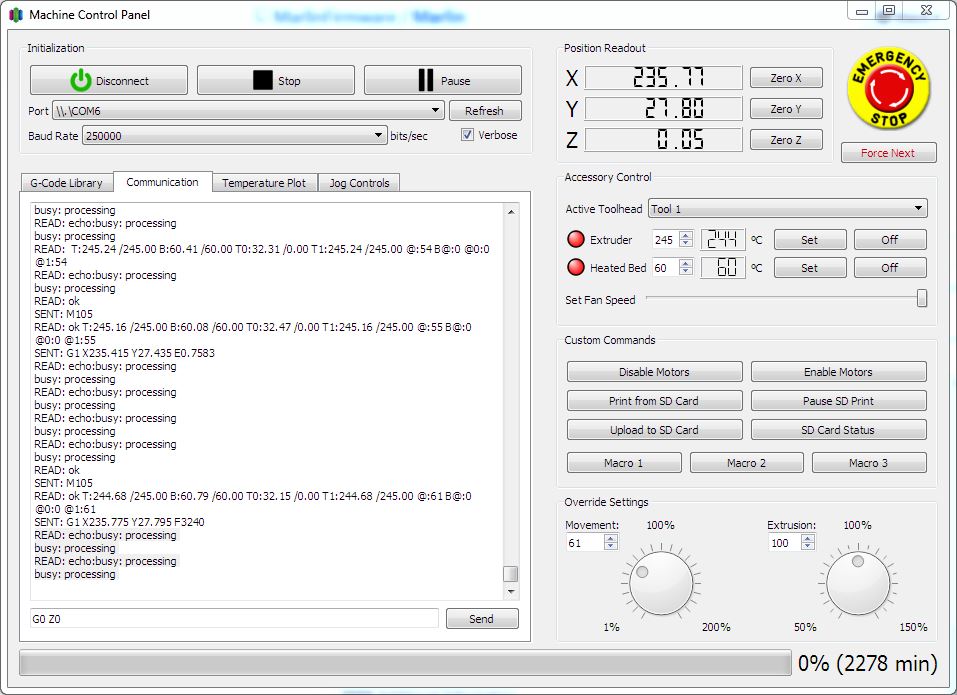
Task: Click the Extrusion override knob
Action: coord(858,583)
